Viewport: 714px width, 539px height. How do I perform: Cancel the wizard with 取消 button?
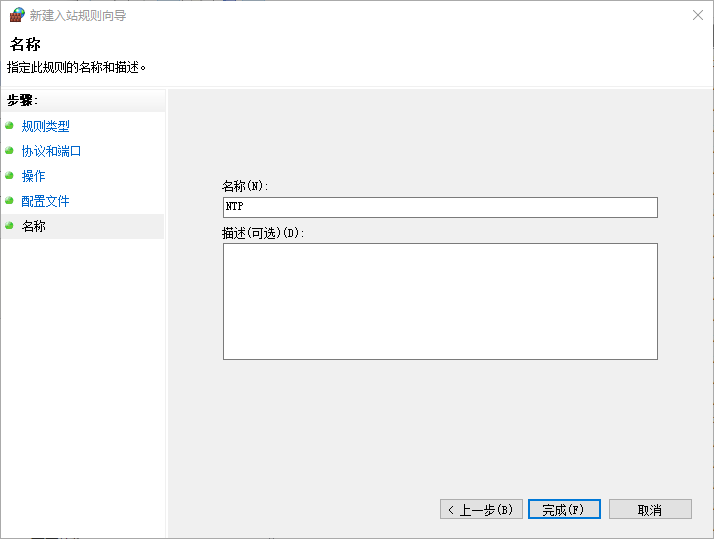pyautogui.click(x=650, y=510)
